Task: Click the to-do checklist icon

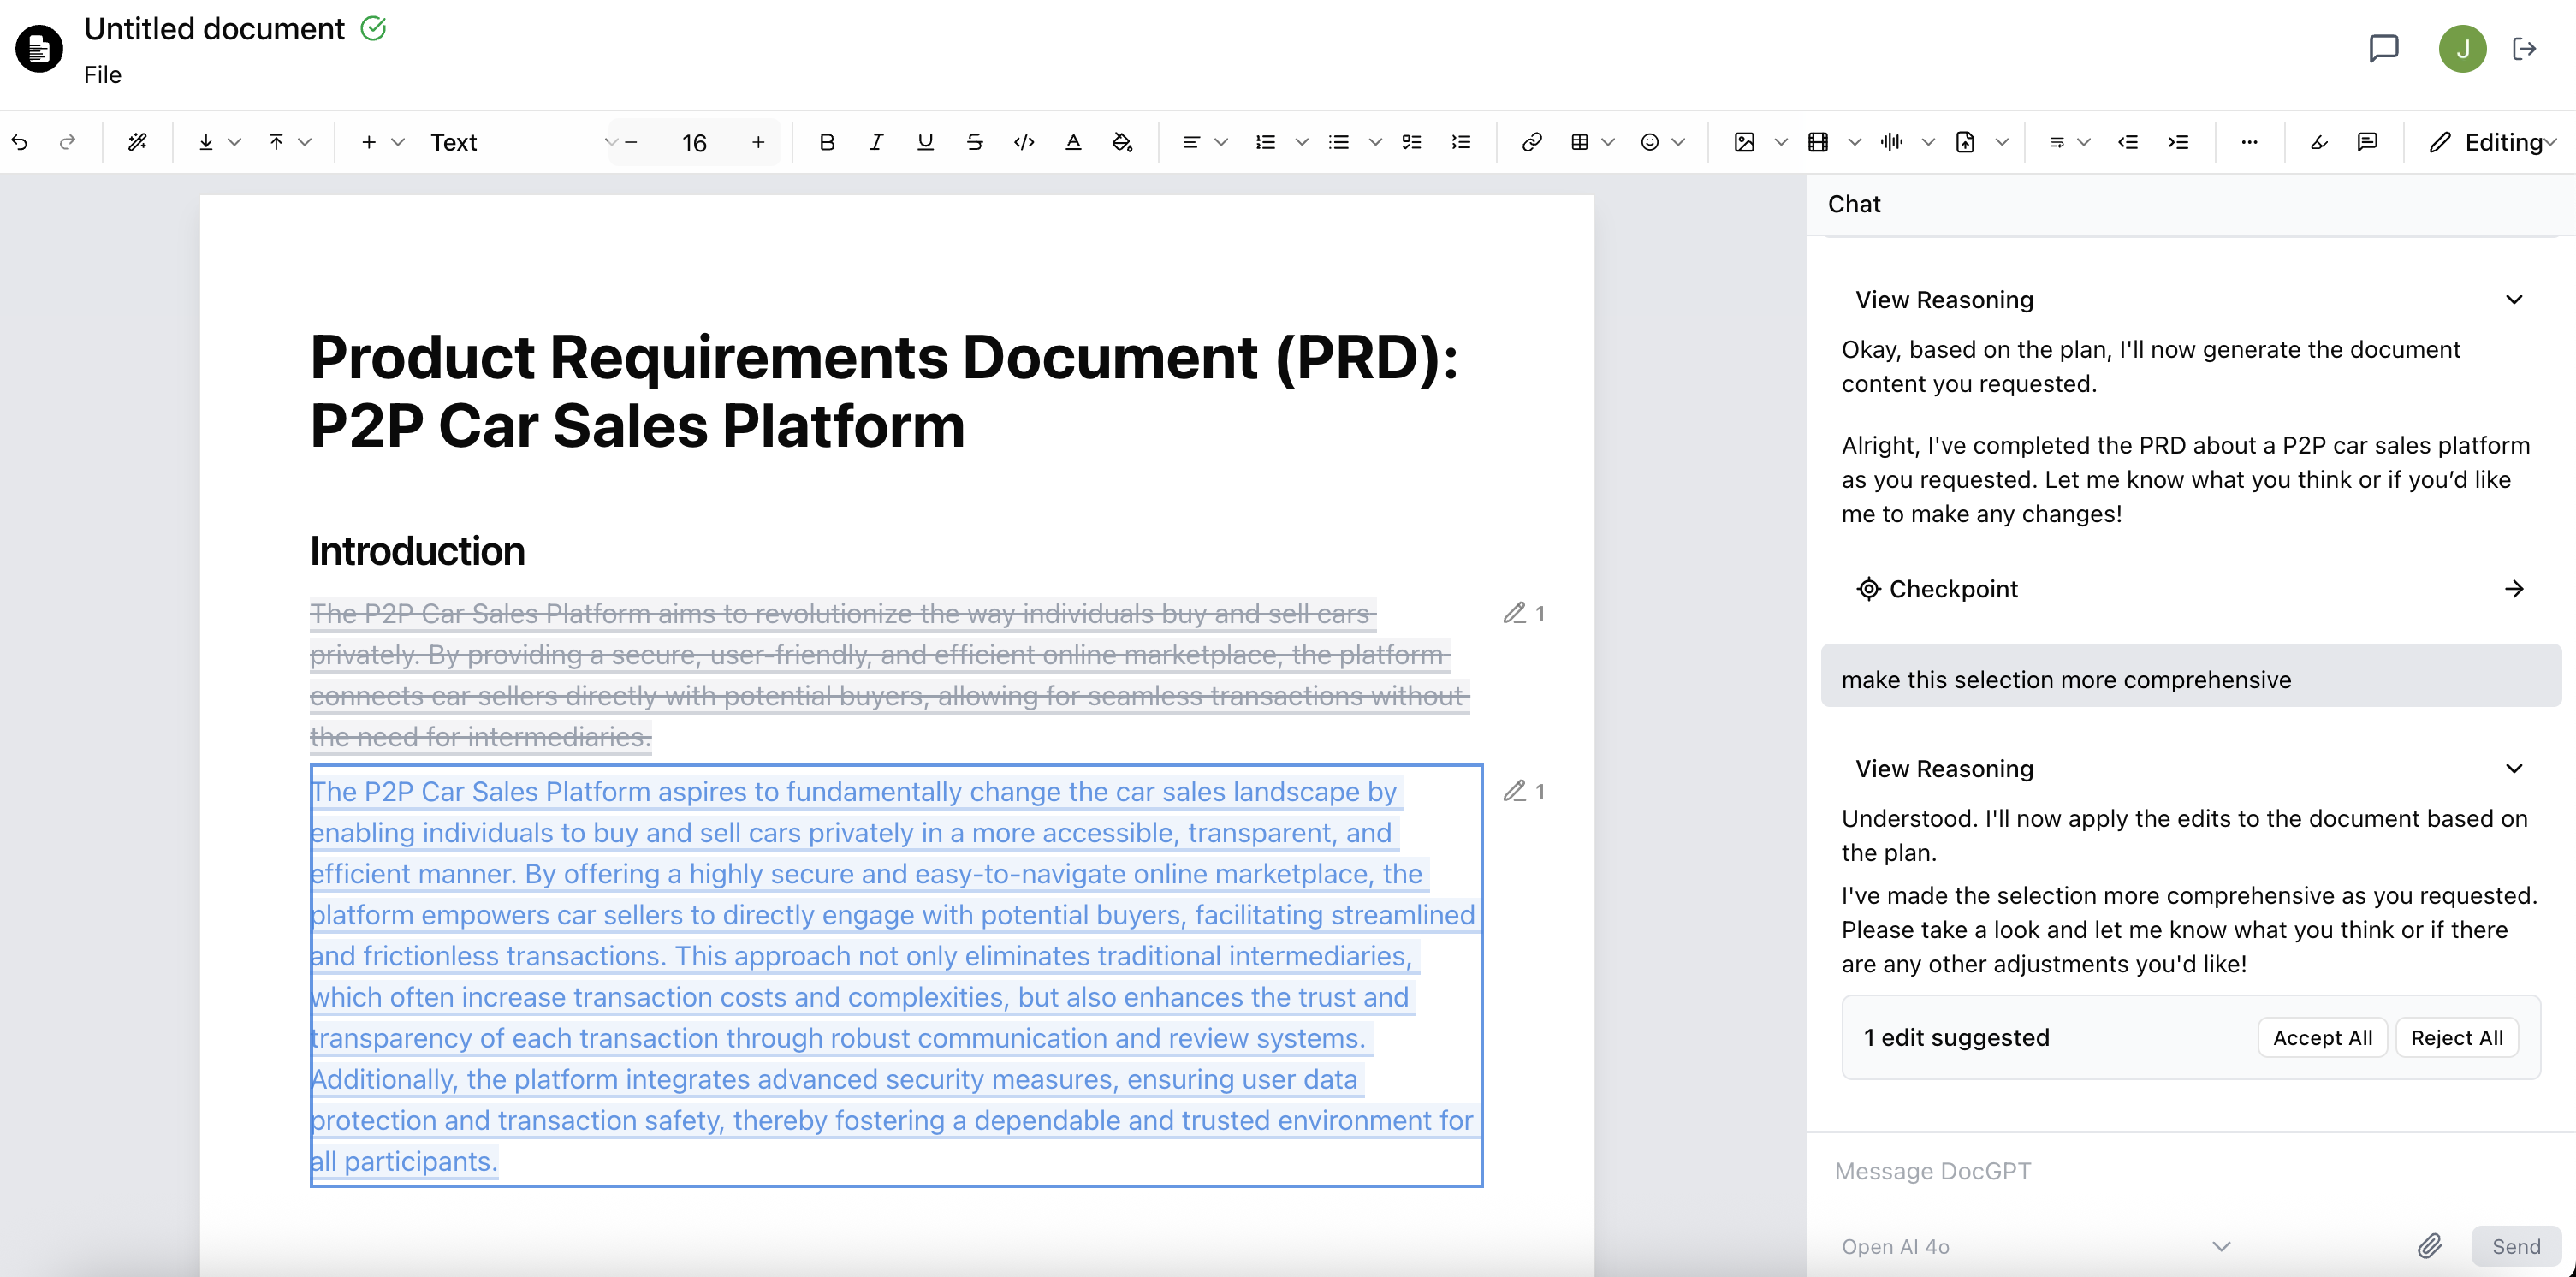Action: tap(1411, 142)
